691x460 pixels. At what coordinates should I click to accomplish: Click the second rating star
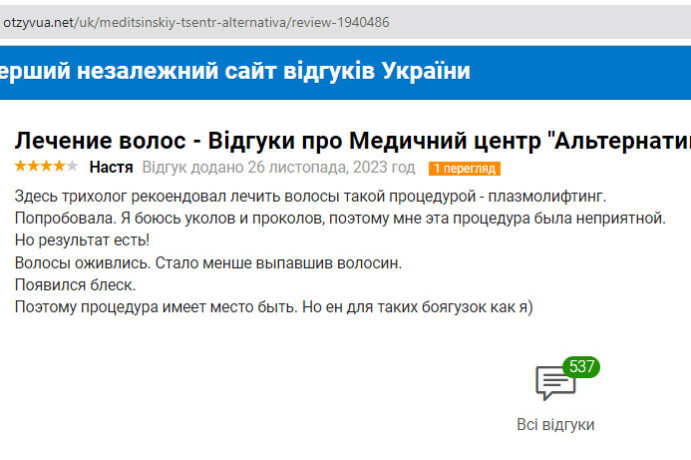[x=33, y=166]
